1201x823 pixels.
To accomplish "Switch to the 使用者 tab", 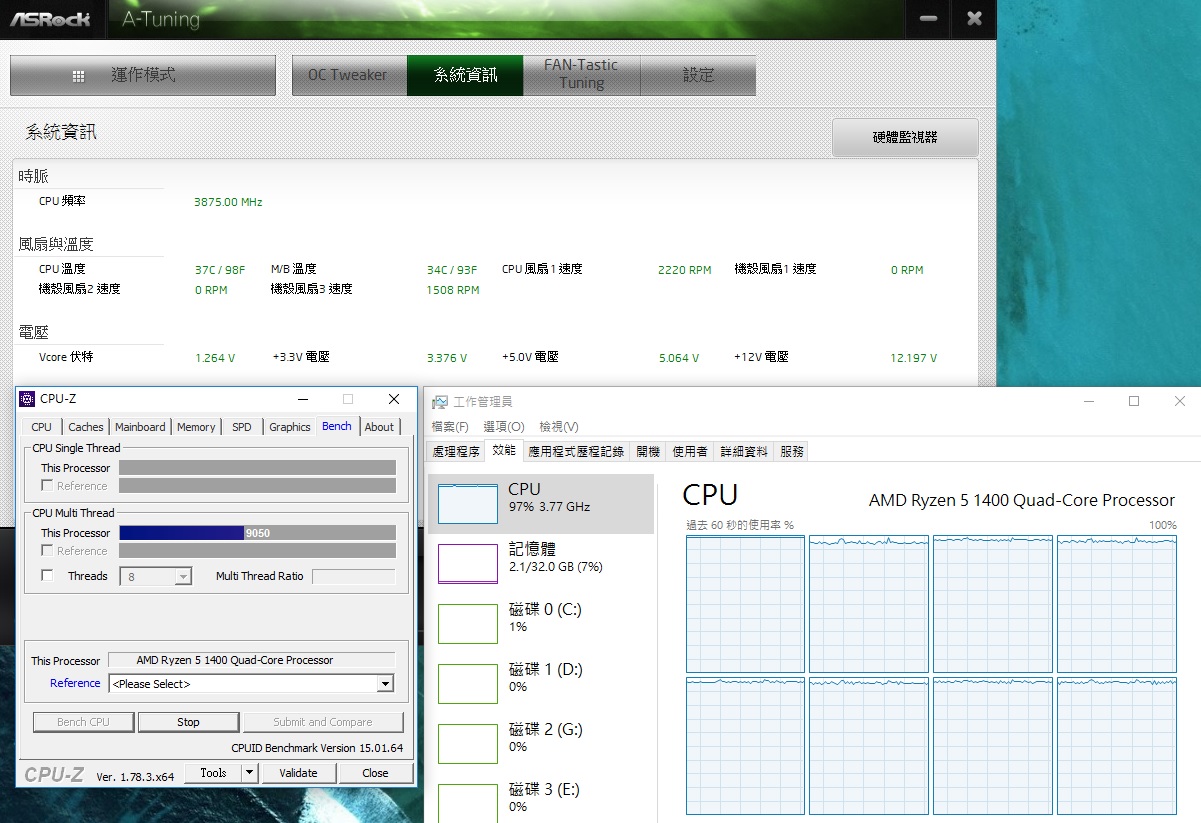I will (x=690, y=452).
